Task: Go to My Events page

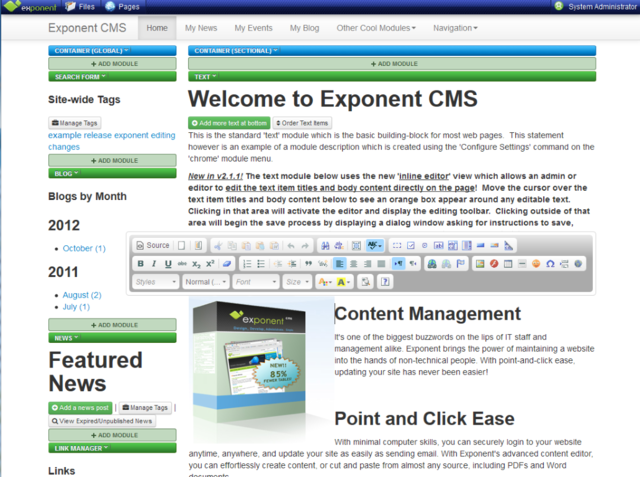Action: tap(253, 28)
